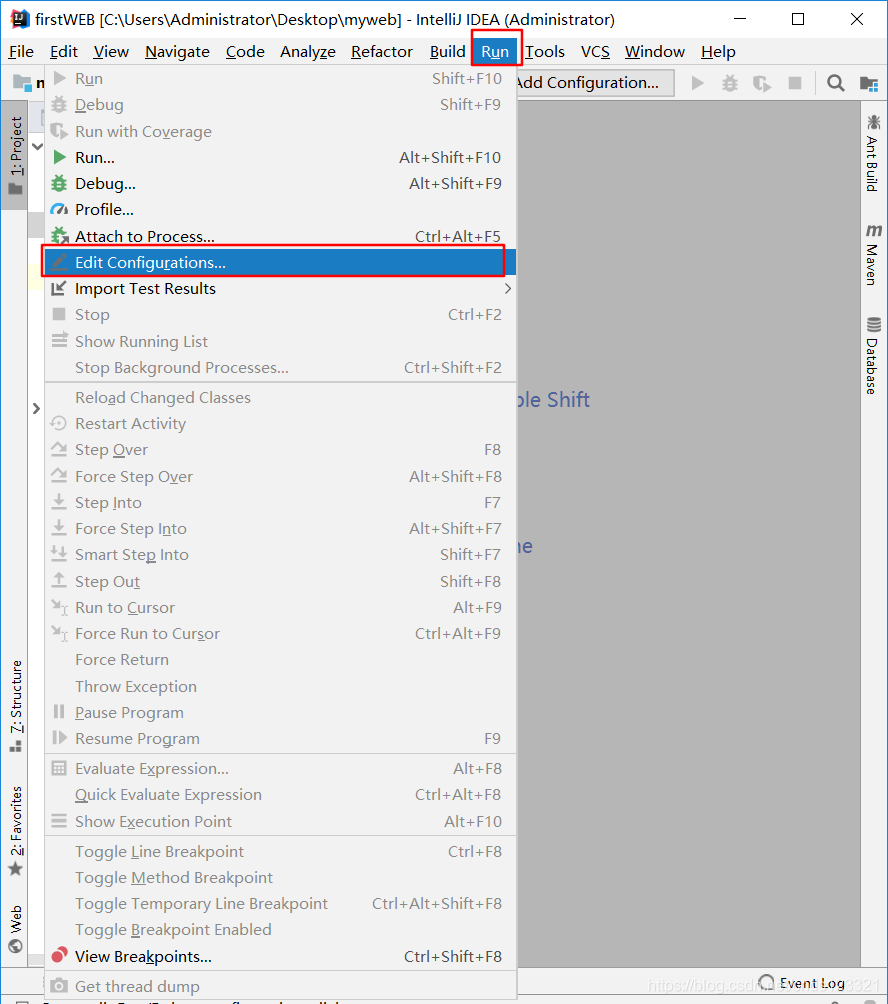Click Force Return entry
Image resolution: width=888 pixels, height=1004 pixels.
[280, 660]
